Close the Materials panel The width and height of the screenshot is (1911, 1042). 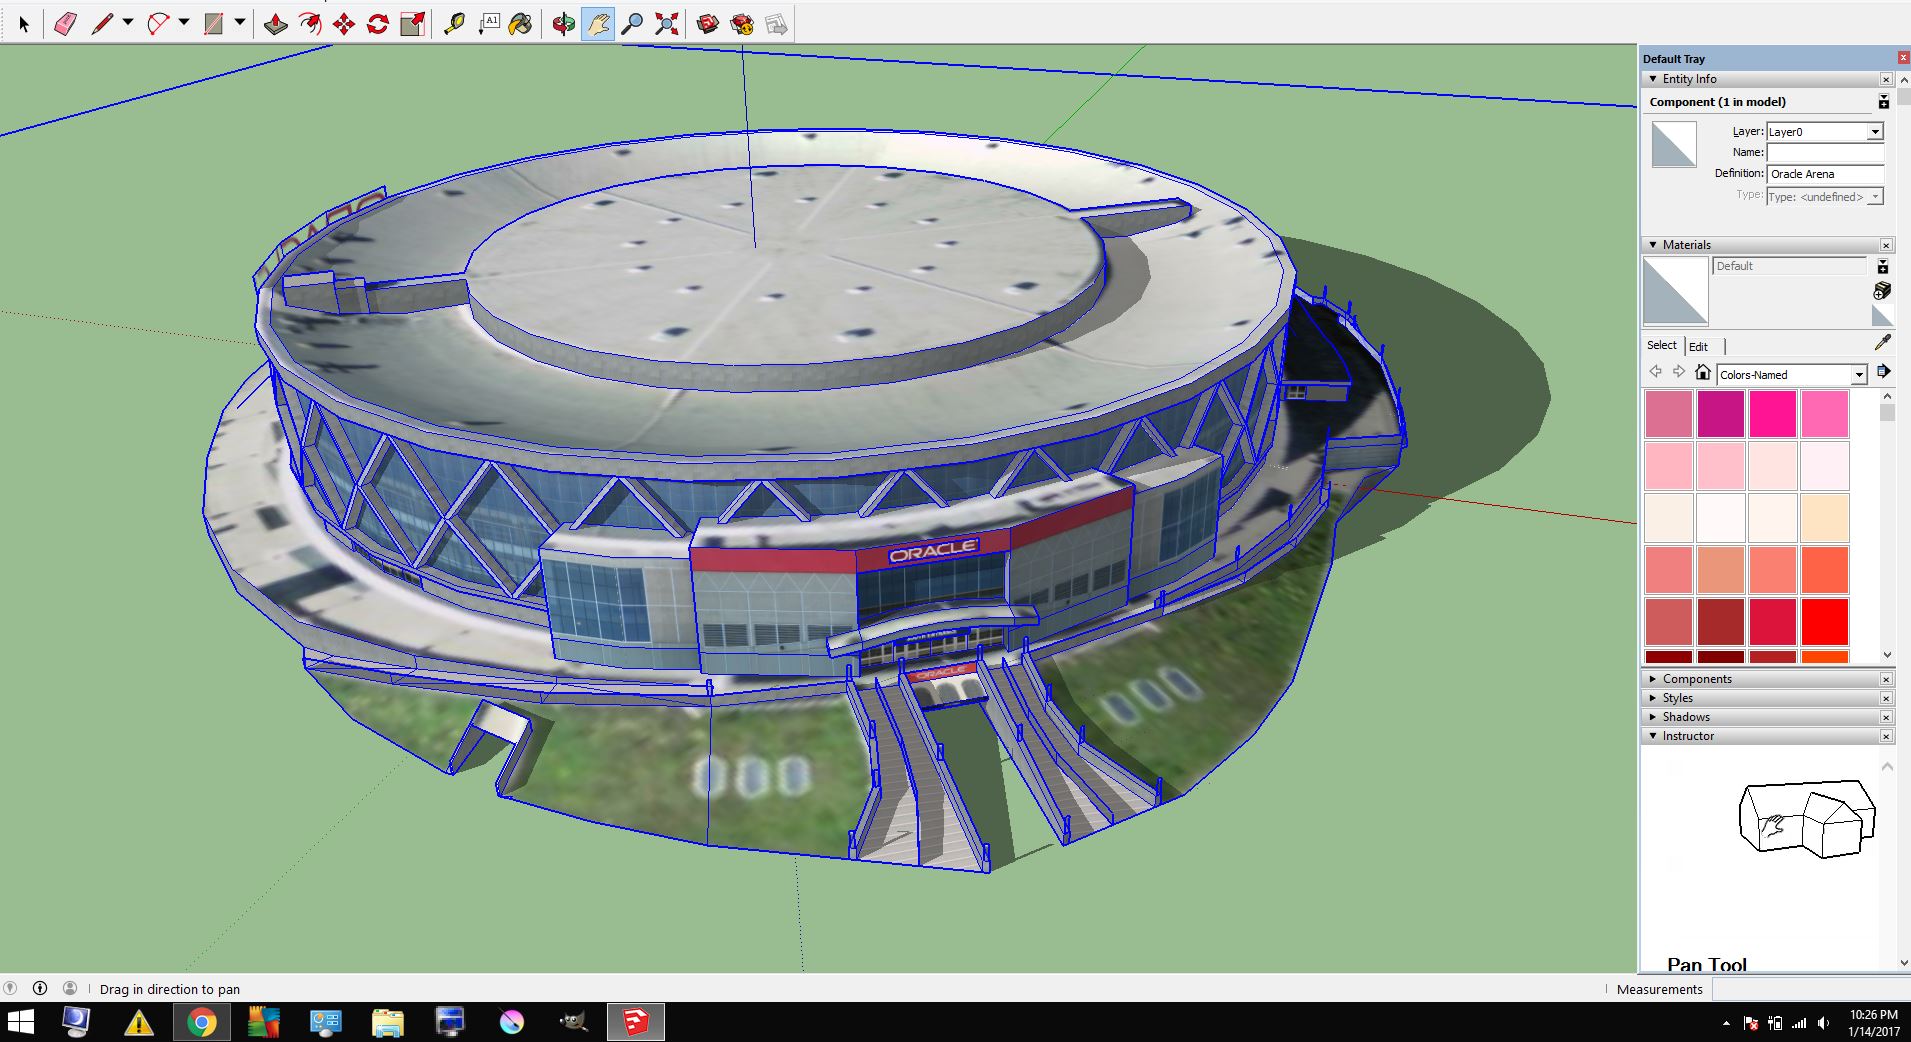tap(1886, 245)
